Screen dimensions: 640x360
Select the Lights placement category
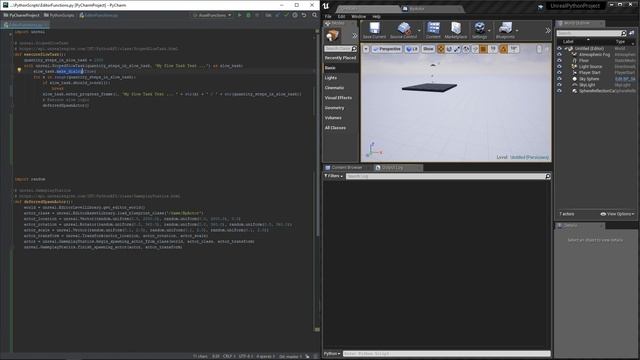(x=340, y=78)
